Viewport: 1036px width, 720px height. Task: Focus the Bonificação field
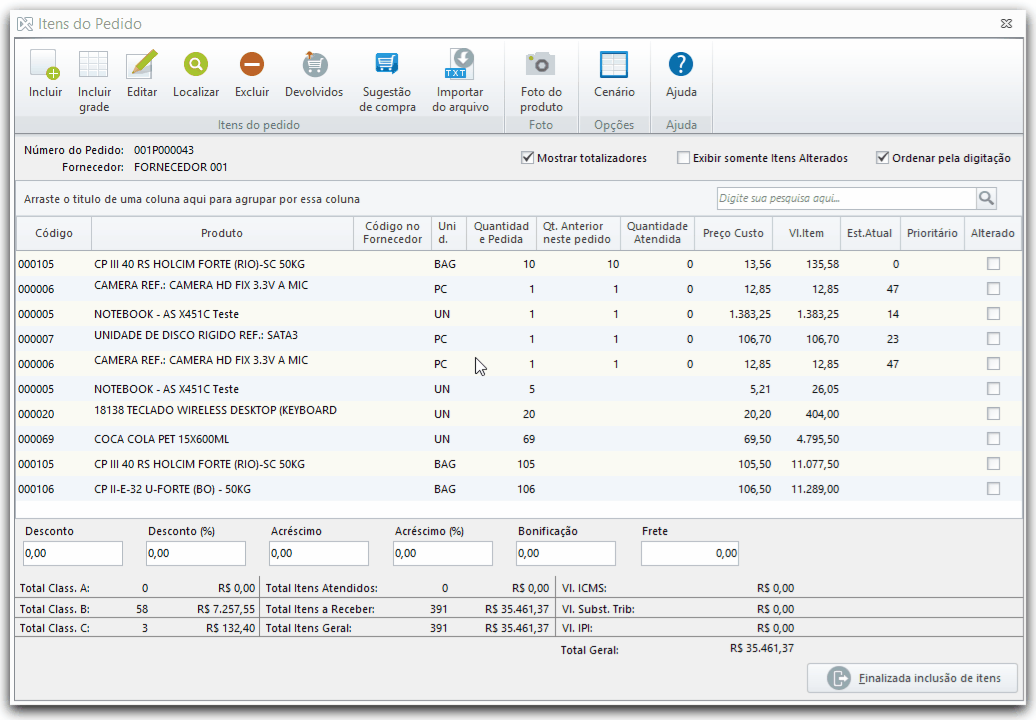pos(566,554)
